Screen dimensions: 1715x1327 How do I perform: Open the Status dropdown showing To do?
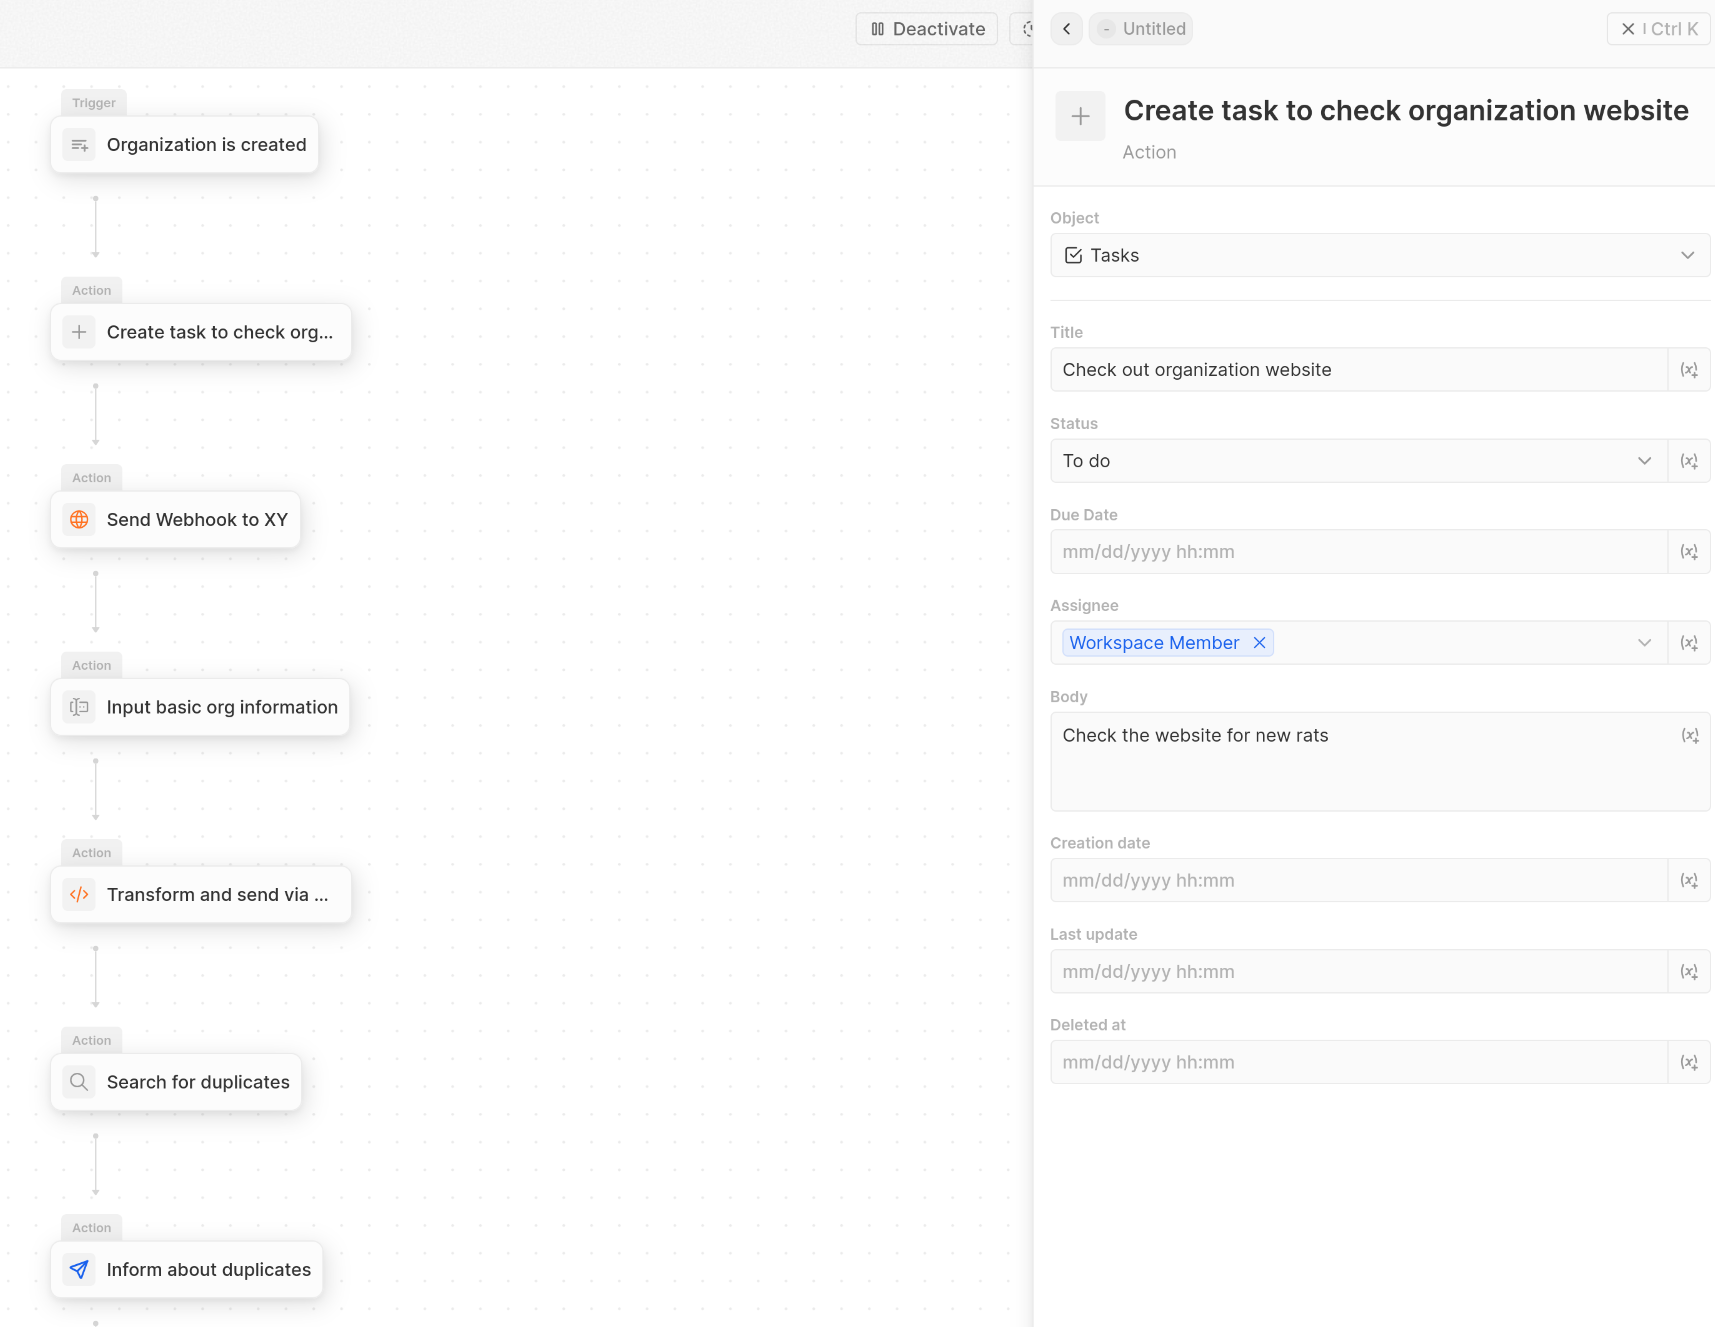[x=1645, y=461]
